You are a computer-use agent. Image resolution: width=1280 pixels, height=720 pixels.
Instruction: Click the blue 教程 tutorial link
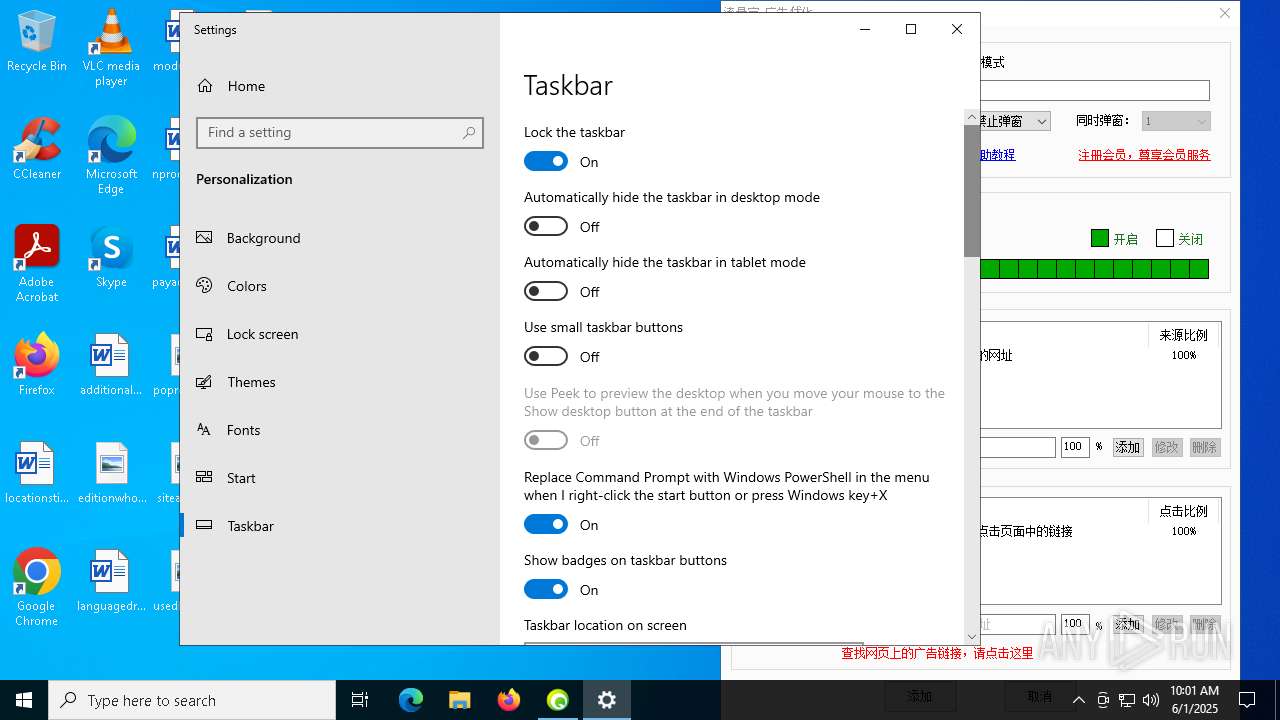click(998, 155)
